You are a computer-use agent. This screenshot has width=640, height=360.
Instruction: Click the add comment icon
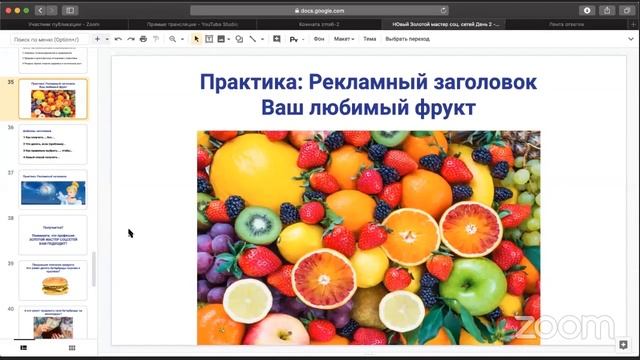click(x=277, y=39)
